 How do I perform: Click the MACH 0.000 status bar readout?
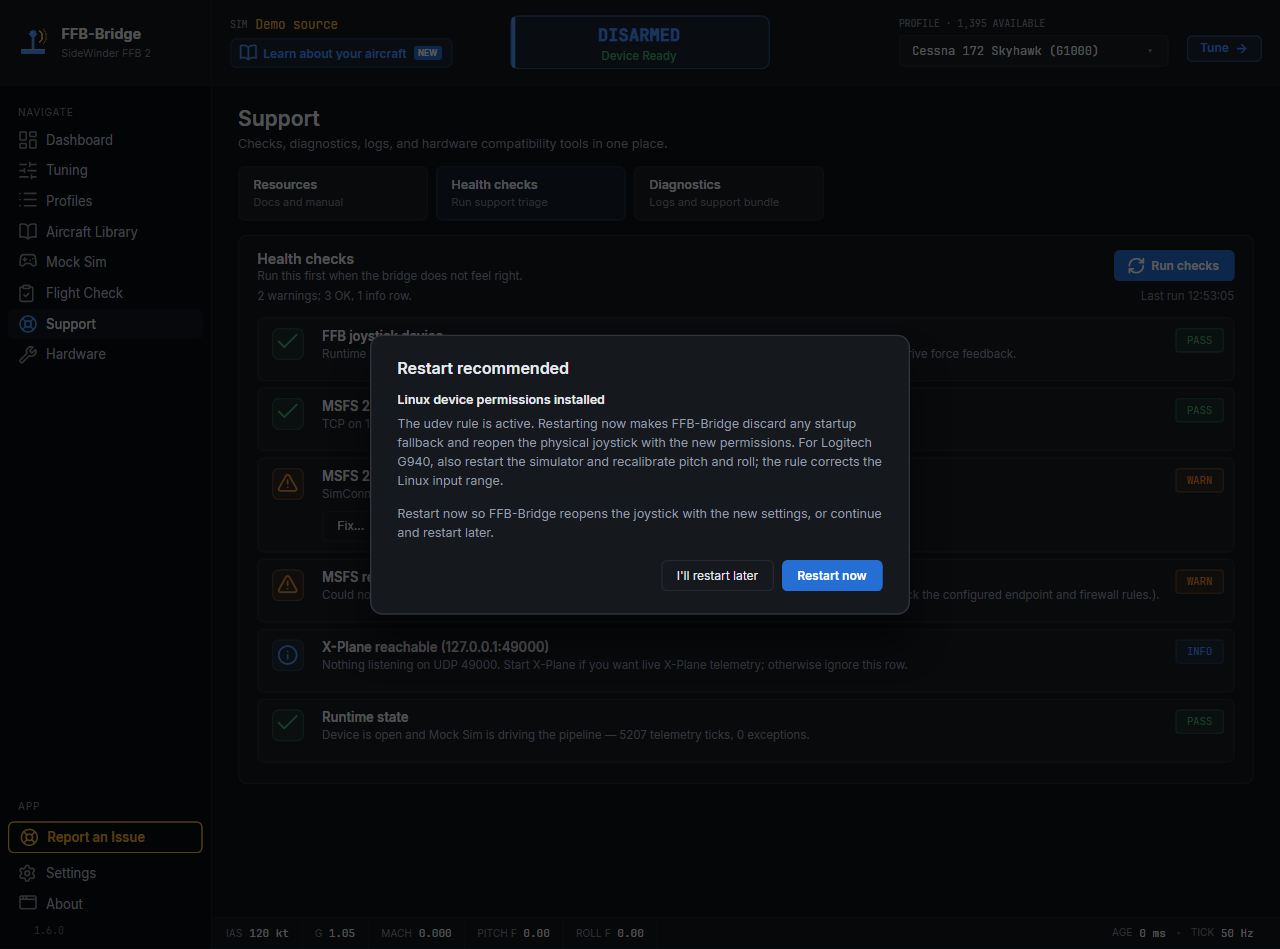click(x=416, y=933)
